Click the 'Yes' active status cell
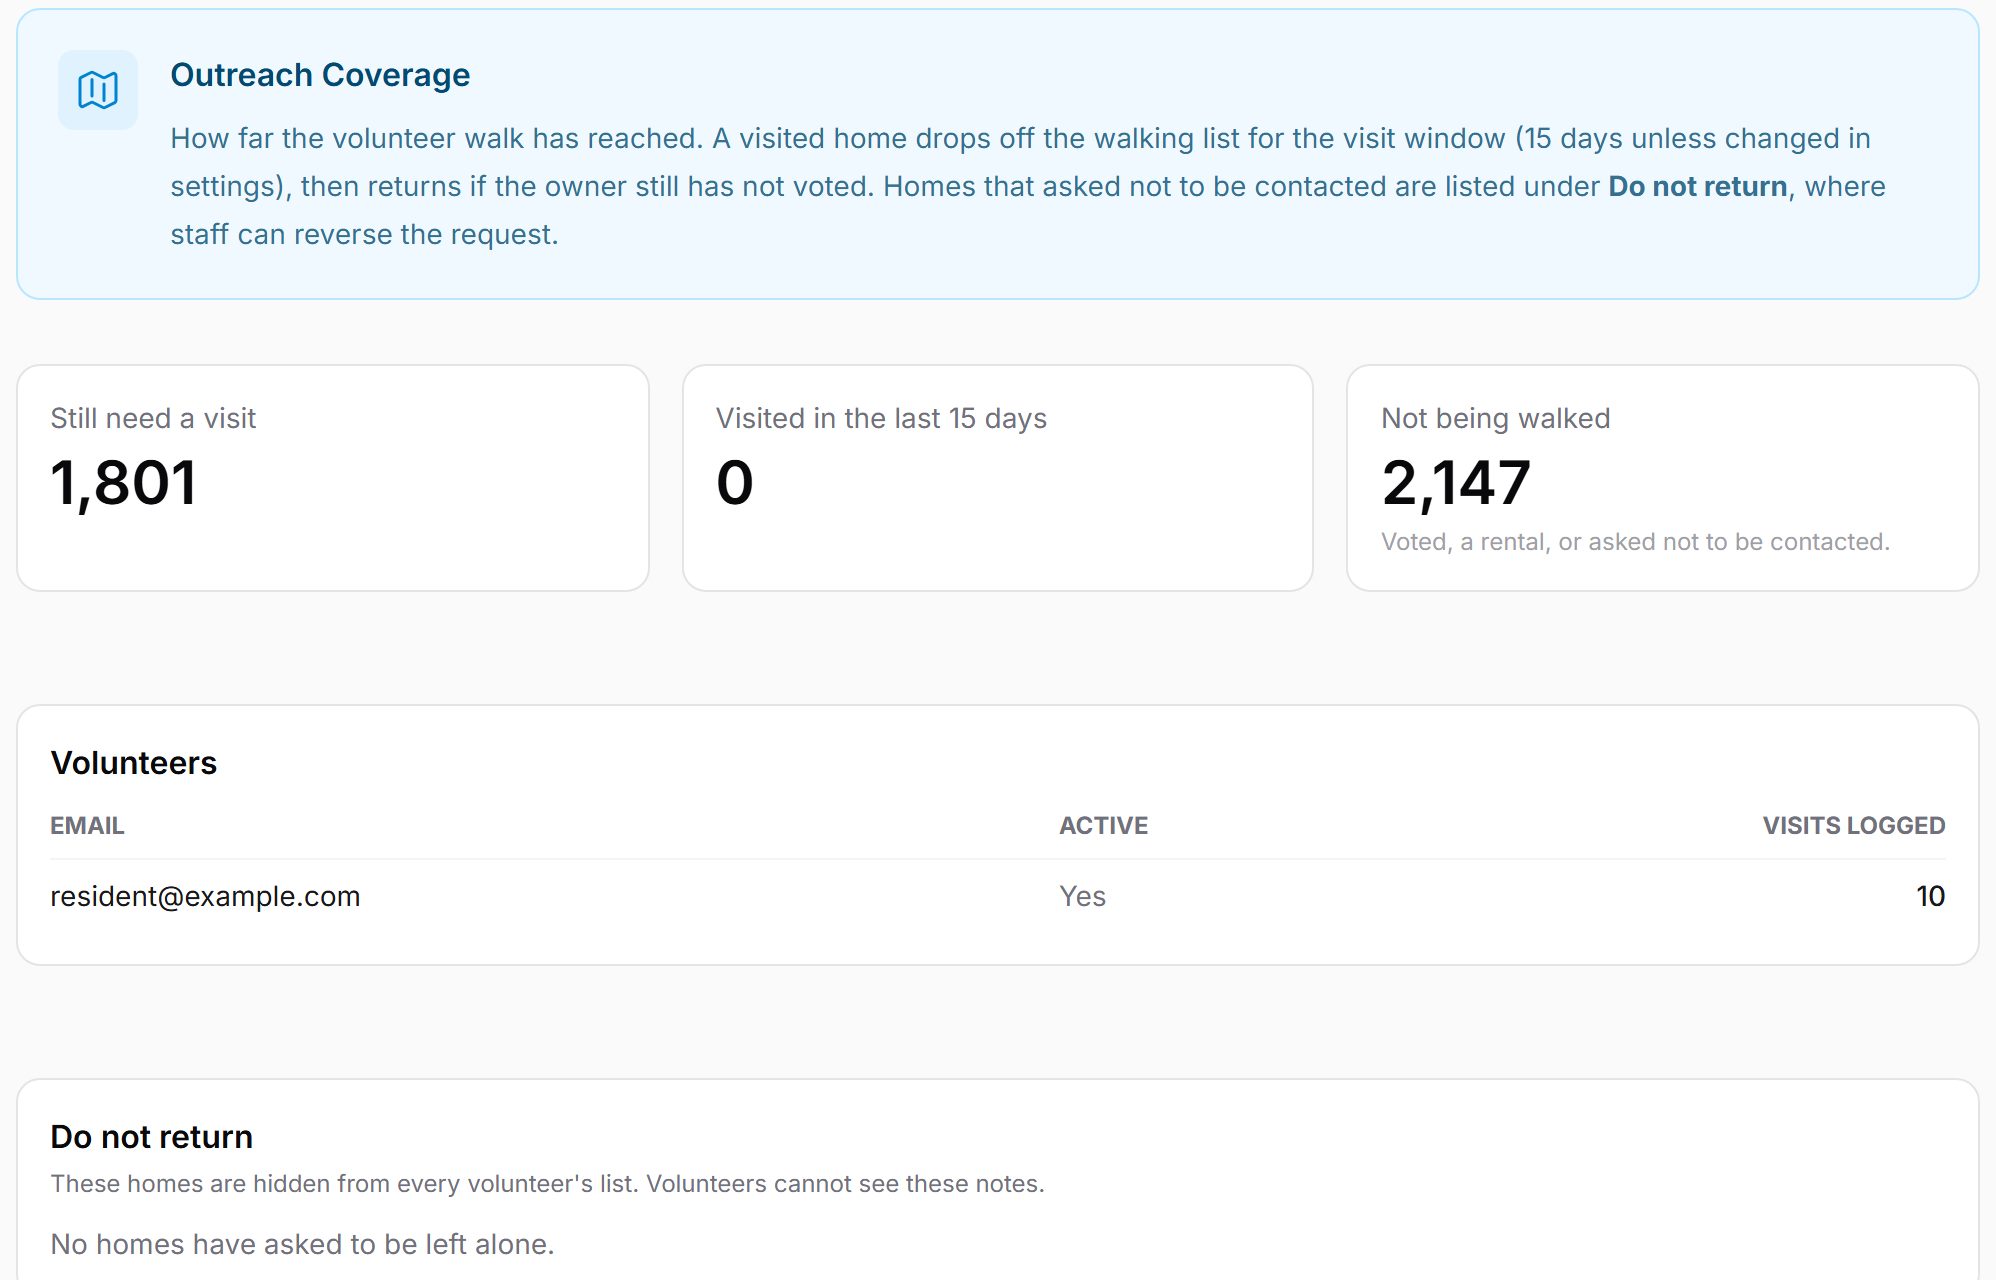The width and height of the screenshot is (1996, 1280). point(1082,896)
